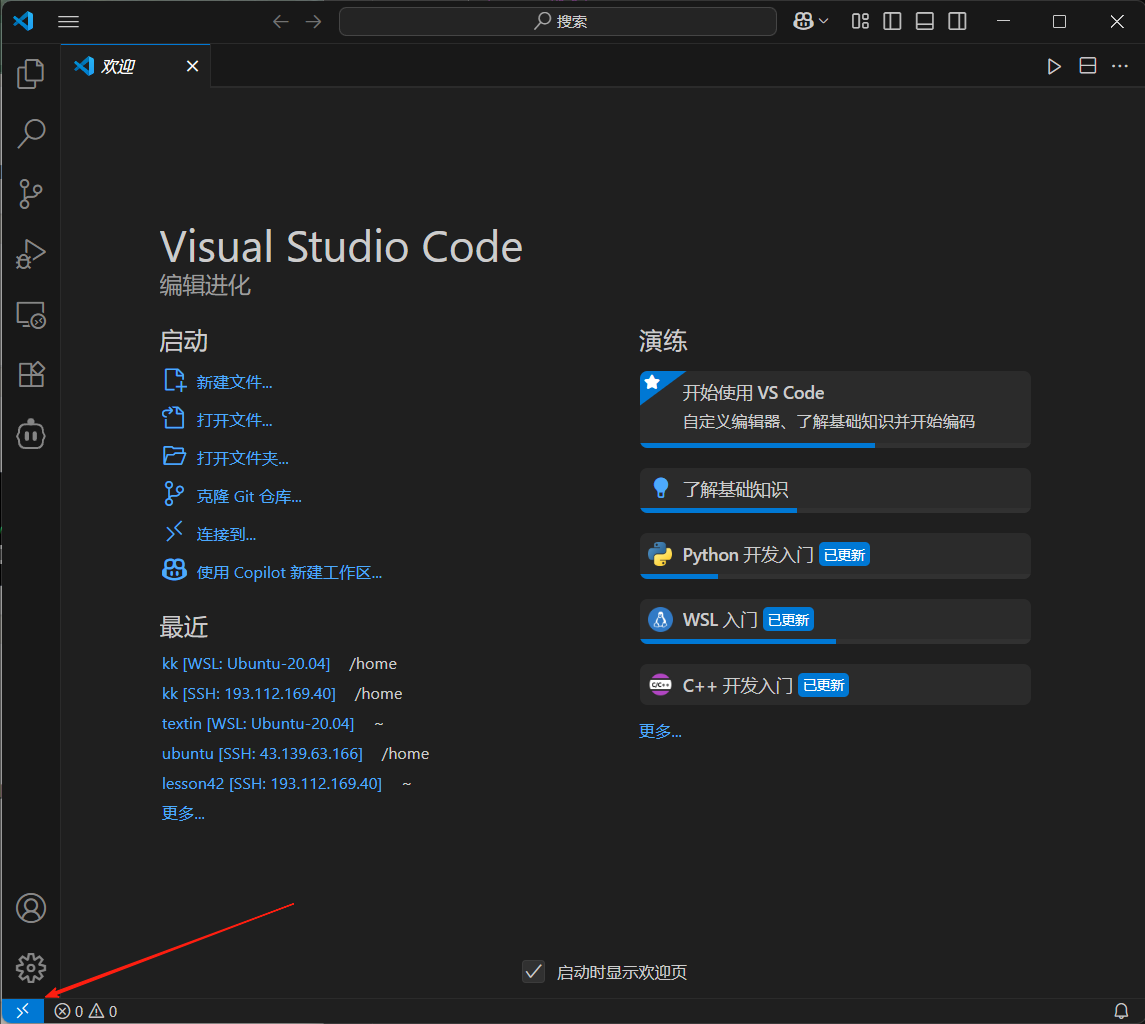The width and height of the screenshot is (1145, 1024).
Task: Open the hamburger application menu
Action: tap(69, 22)
